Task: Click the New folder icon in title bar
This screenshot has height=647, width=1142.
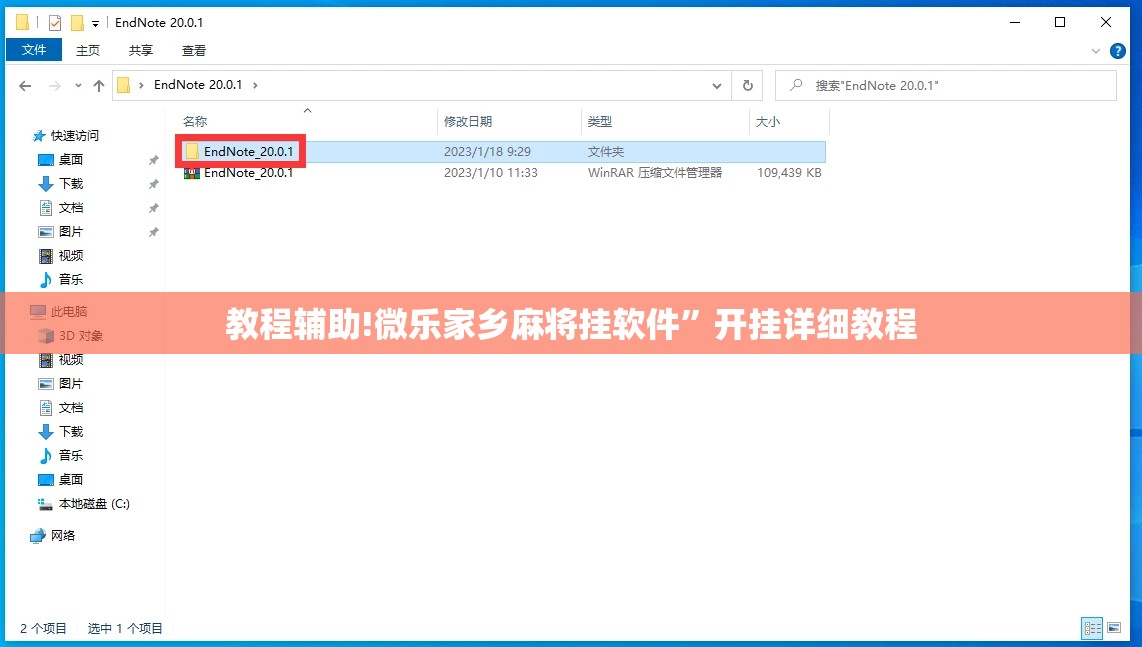Action: [76, 23]
